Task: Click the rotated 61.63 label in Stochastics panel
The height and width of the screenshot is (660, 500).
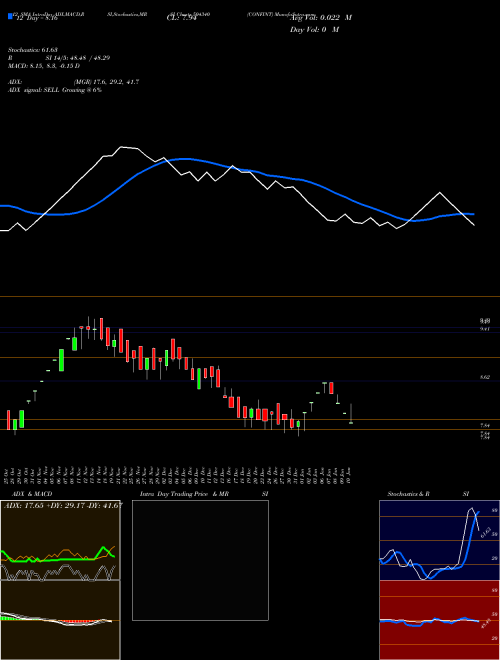Action: coord(485,533)
